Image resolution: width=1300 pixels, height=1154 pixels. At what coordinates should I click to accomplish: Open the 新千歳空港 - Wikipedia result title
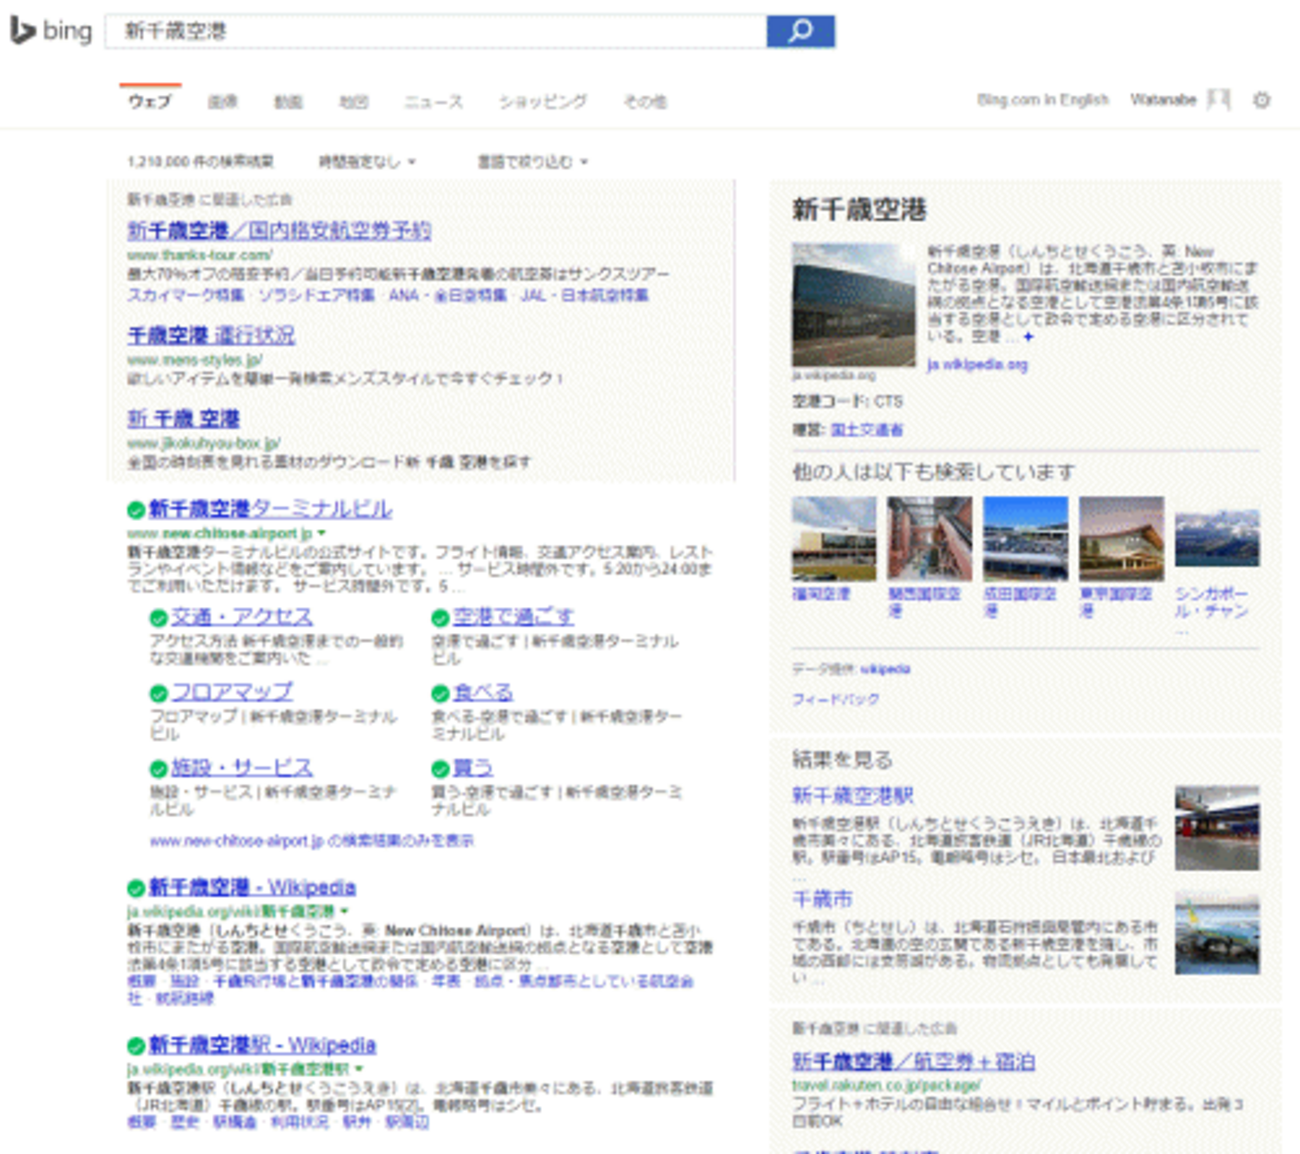(252, 887)
